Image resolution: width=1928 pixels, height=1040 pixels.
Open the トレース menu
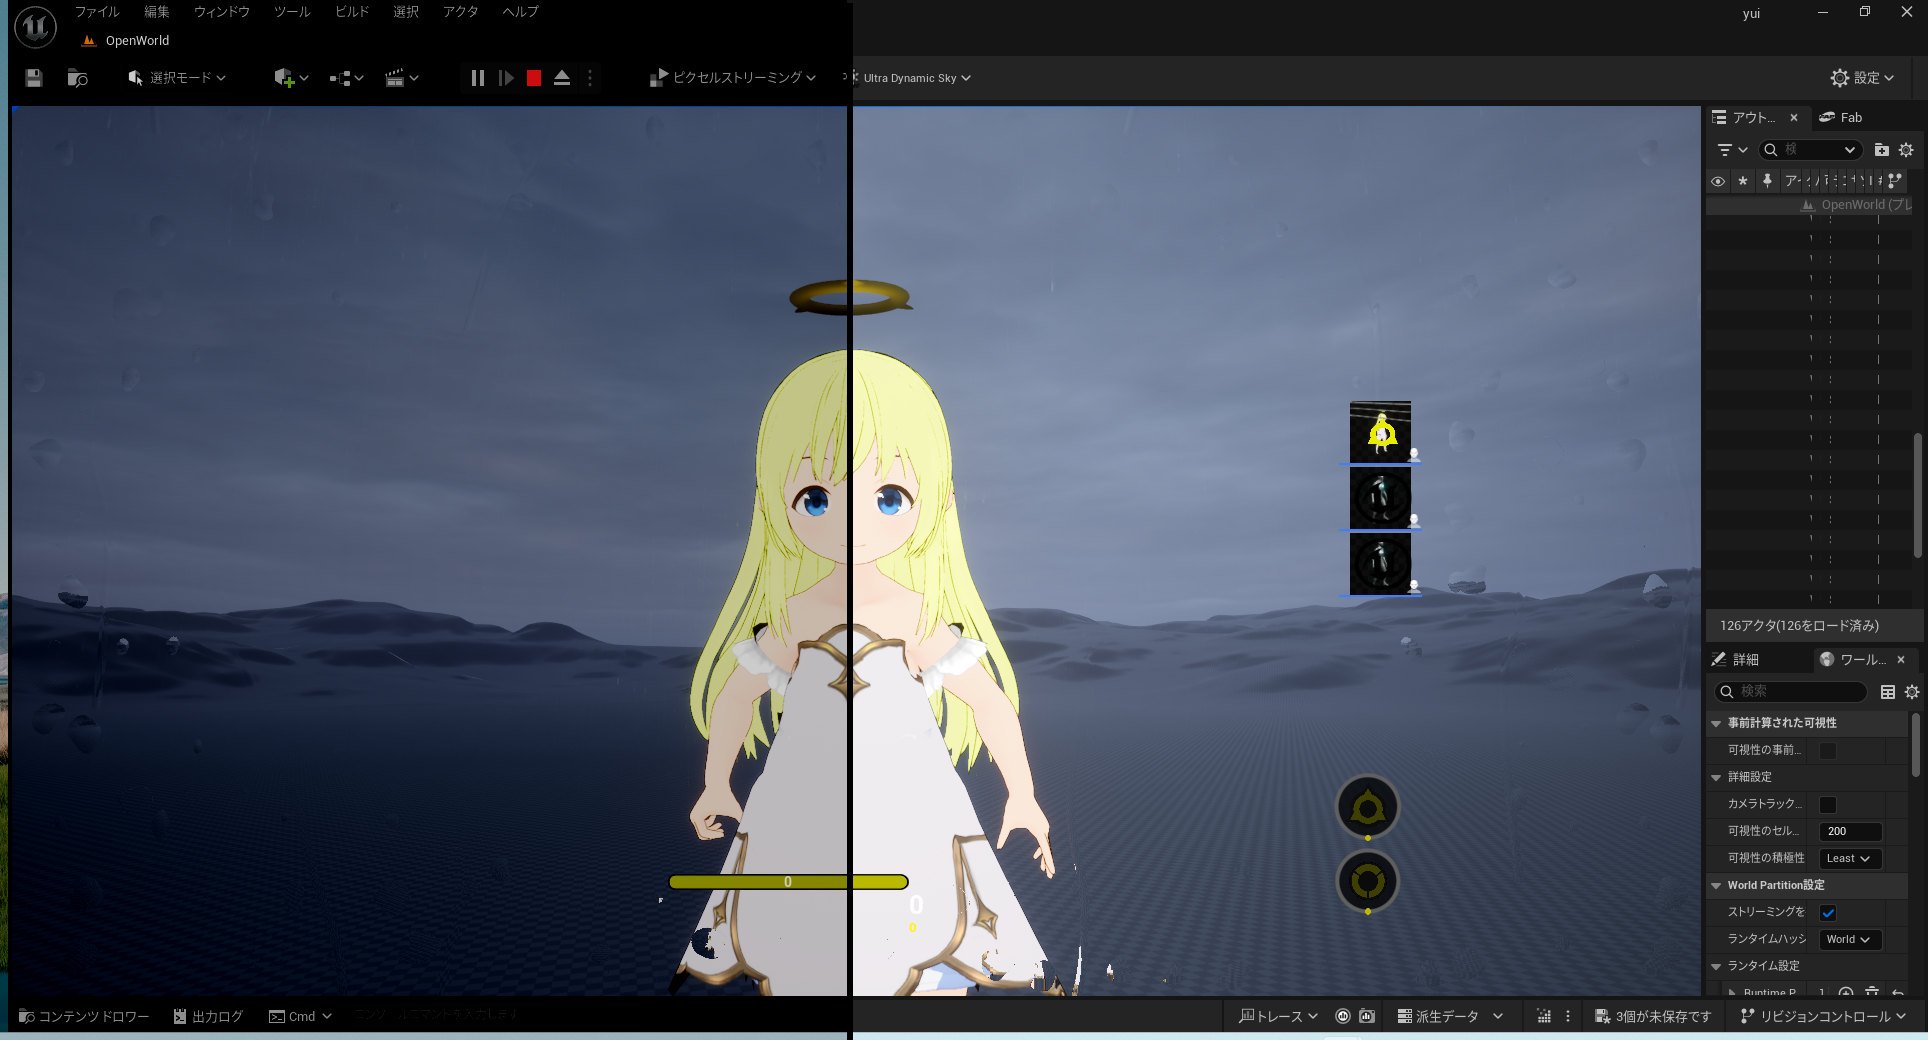(1278, 1017)
